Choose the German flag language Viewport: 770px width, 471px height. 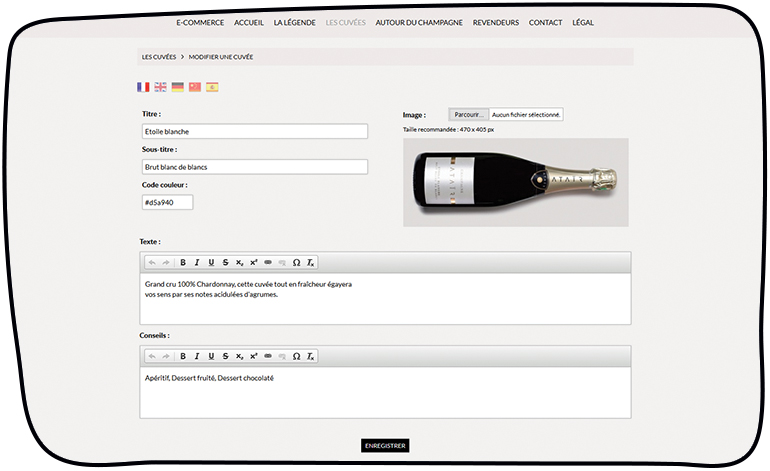pyautogui.click(x=177, y=87)
